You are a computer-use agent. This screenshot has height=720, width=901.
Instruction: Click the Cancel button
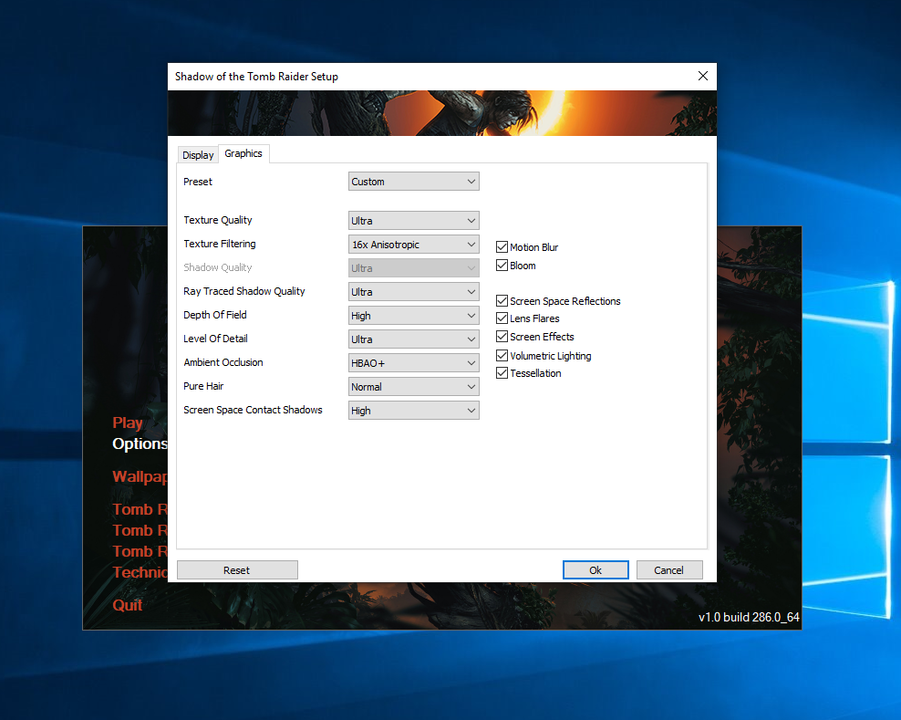(x=669, y=570)
